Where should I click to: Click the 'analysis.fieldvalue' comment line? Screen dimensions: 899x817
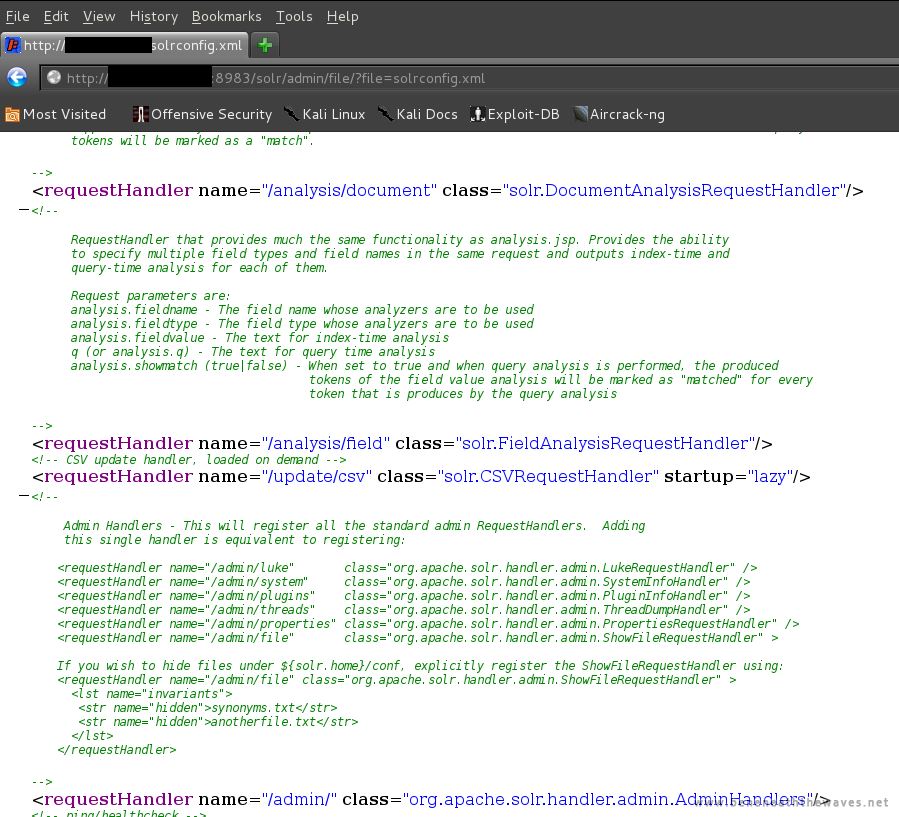pyautogui.click(x=260, y=338)
